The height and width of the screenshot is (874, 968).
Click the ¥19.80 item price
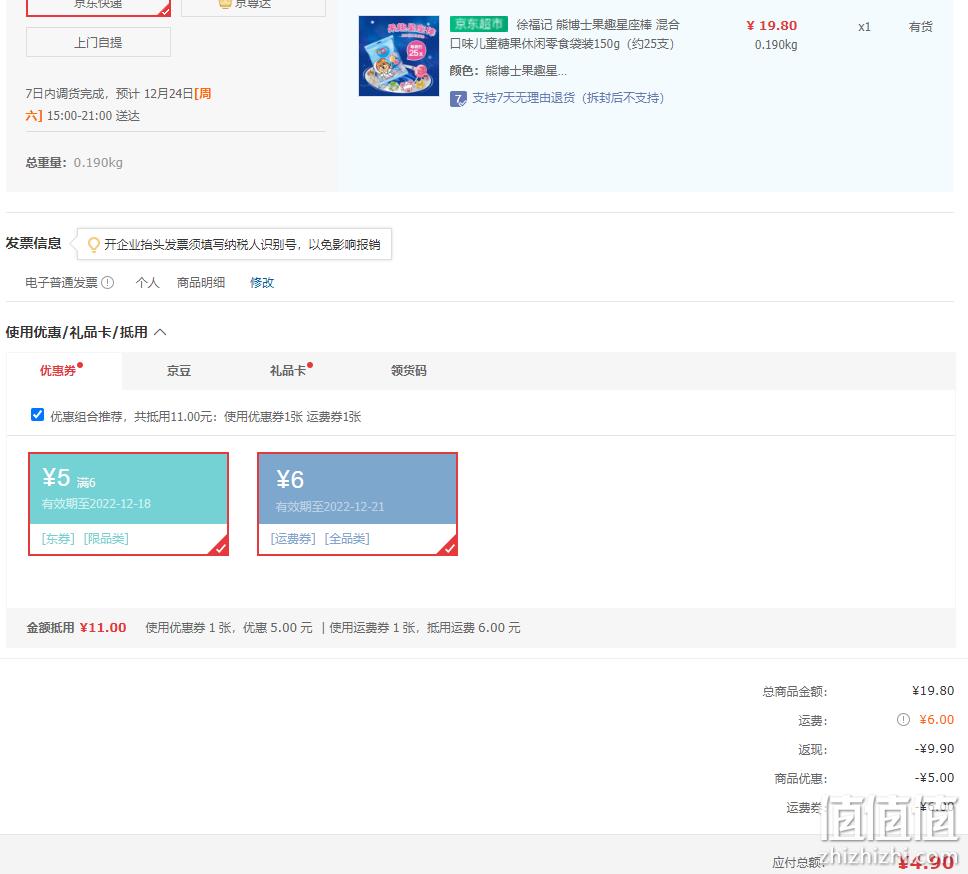coord(772,26)
